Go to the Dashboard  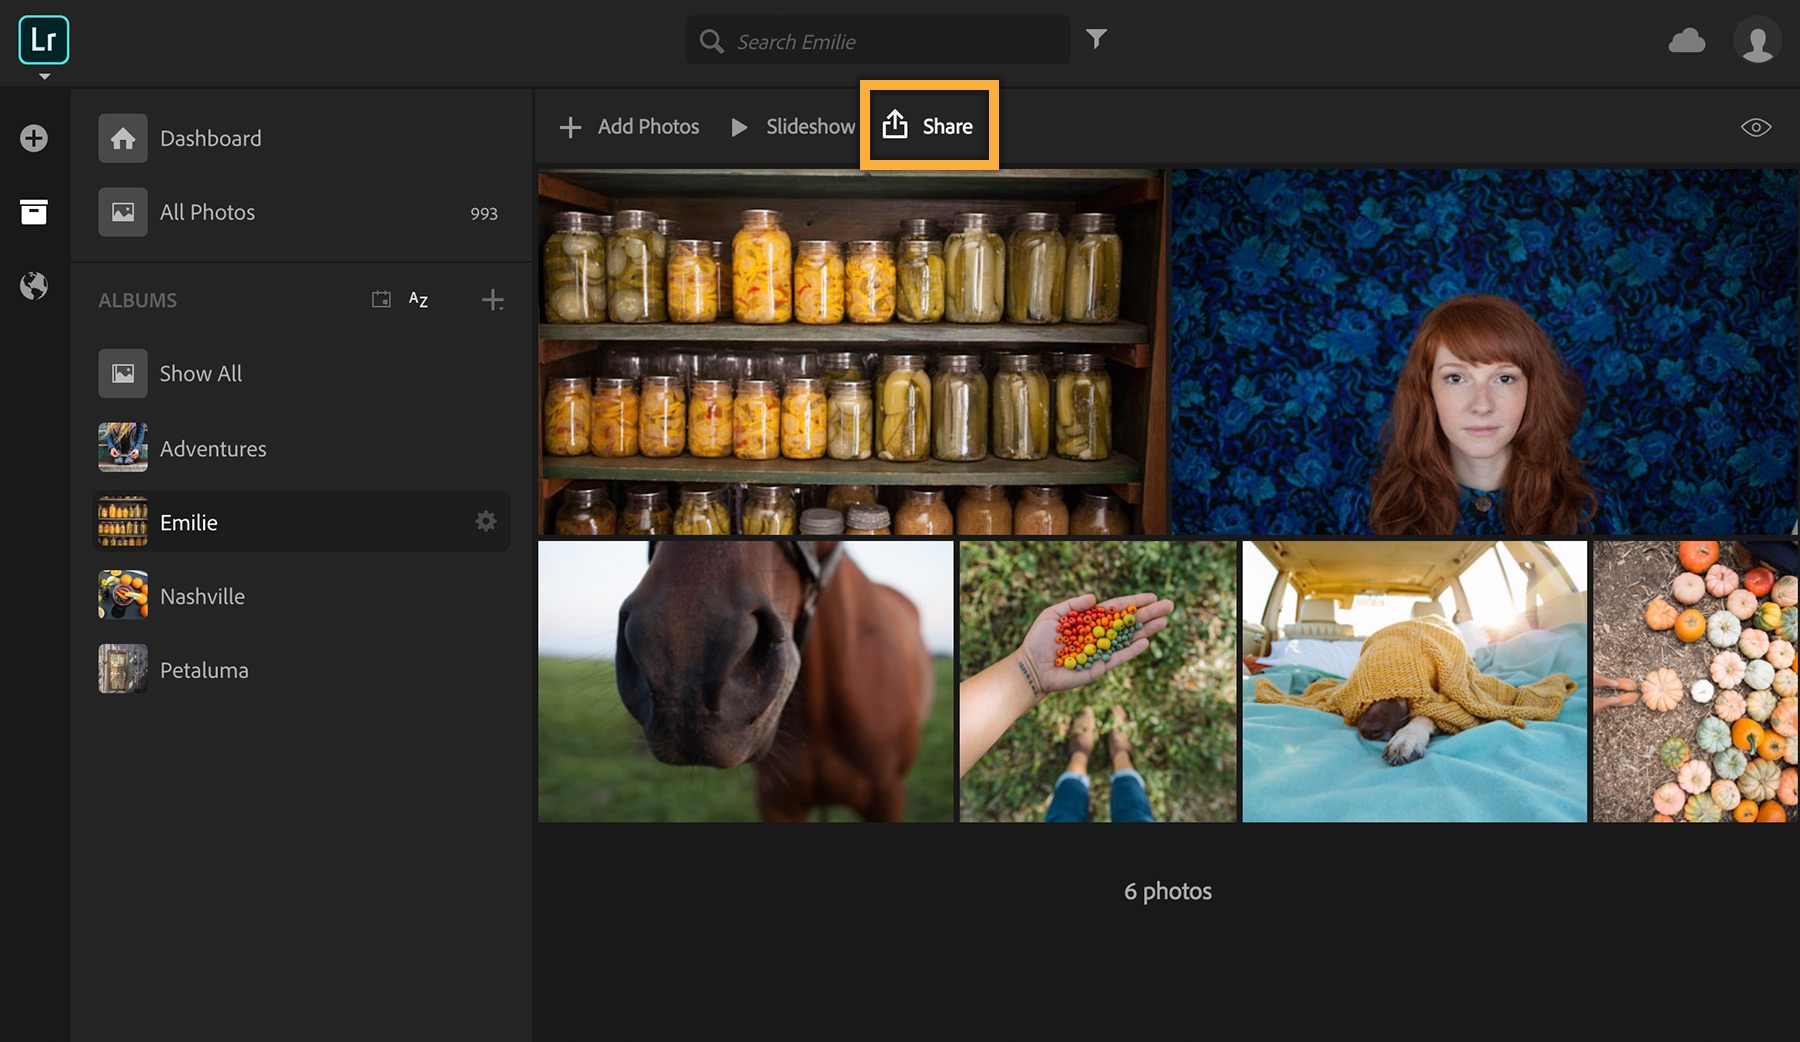pyautogui.click(x=210, y=138)
